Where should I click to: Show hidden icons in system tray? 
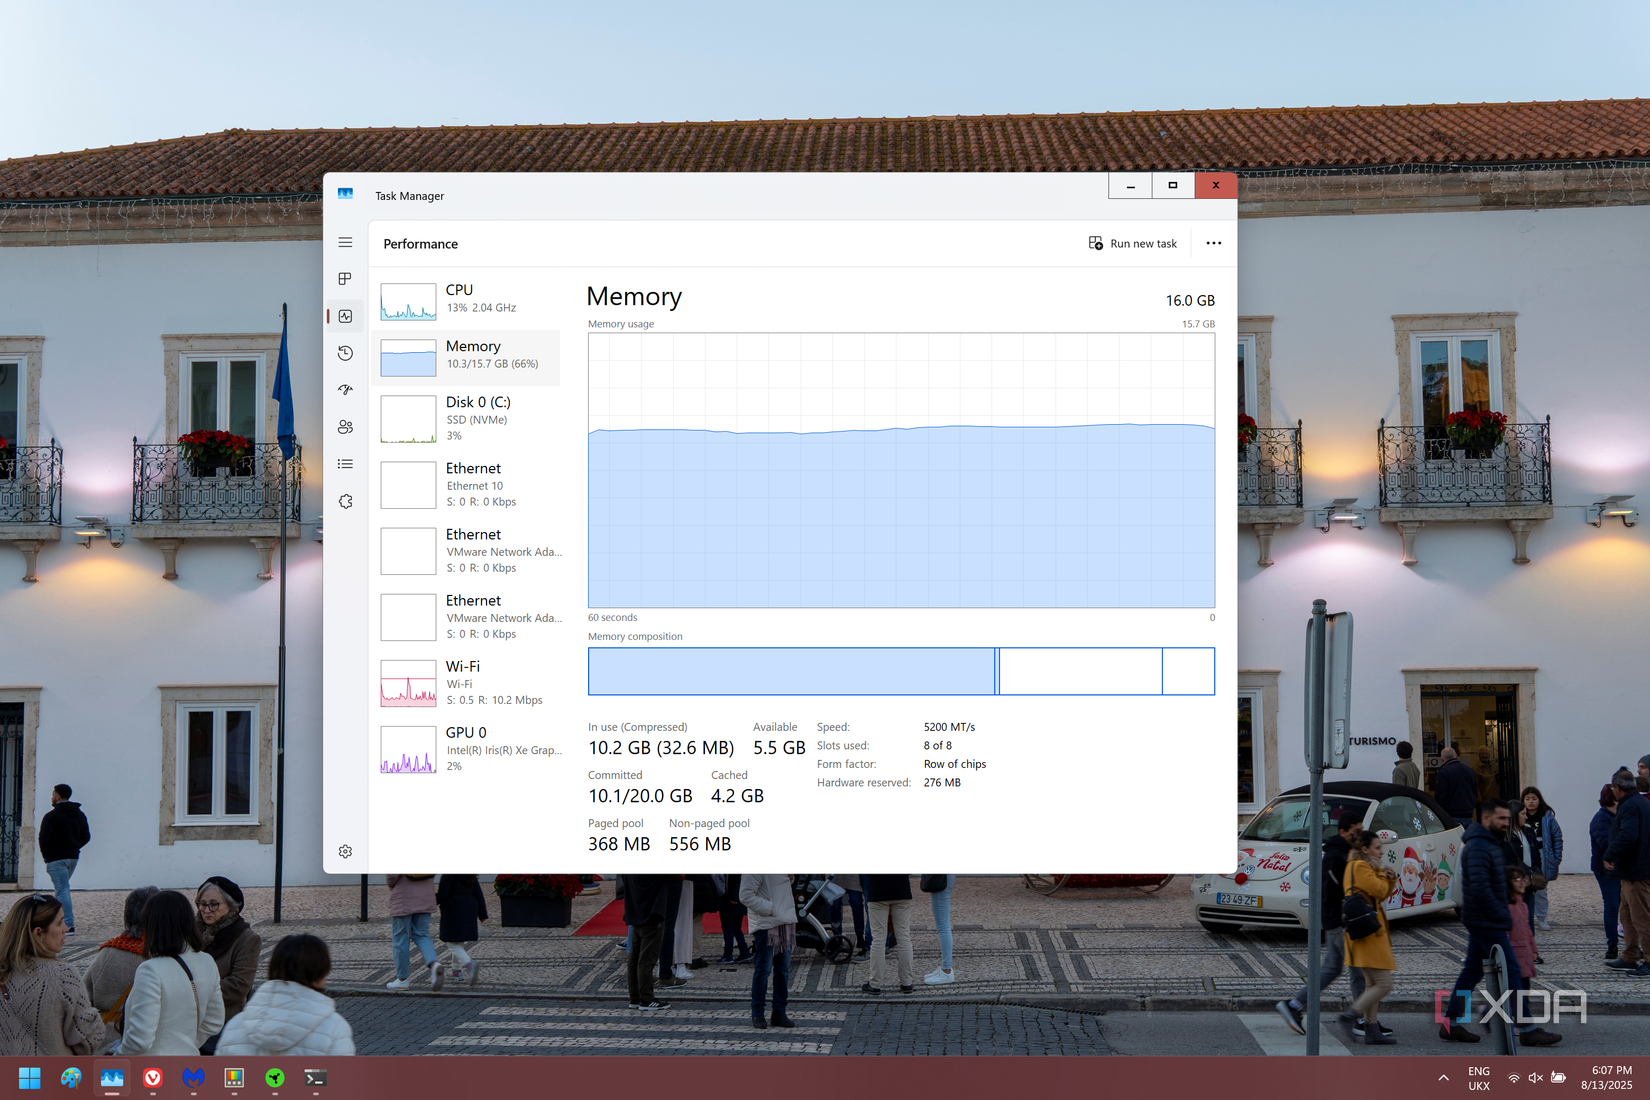[x=1443, y=1078]
